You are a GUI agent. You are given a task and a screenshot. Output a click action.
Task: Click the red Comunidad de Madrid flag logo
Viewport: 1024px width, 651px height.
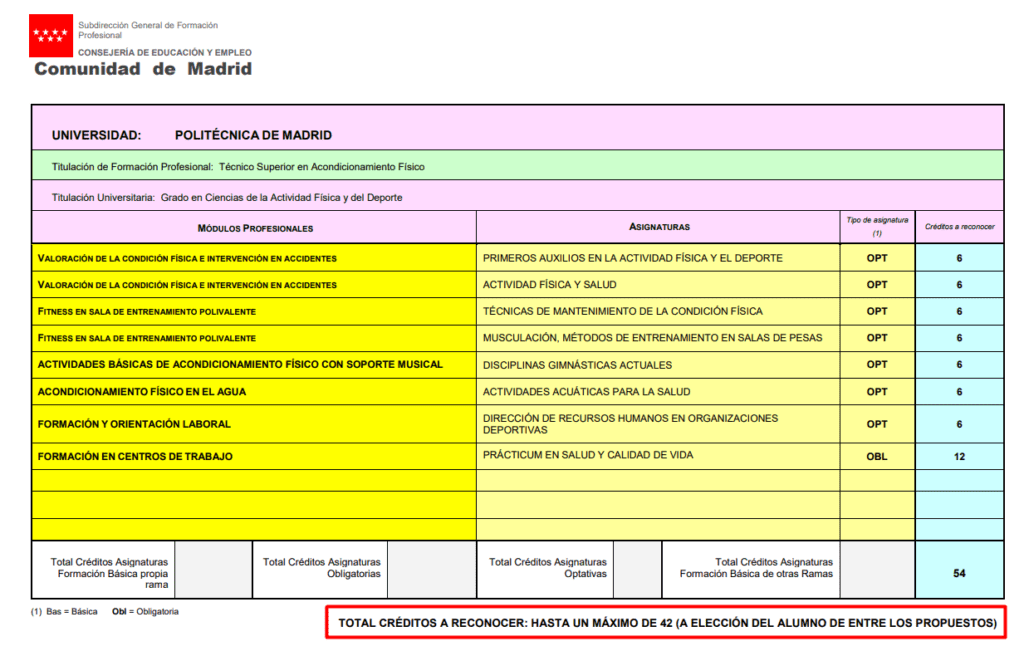[50, 35]
